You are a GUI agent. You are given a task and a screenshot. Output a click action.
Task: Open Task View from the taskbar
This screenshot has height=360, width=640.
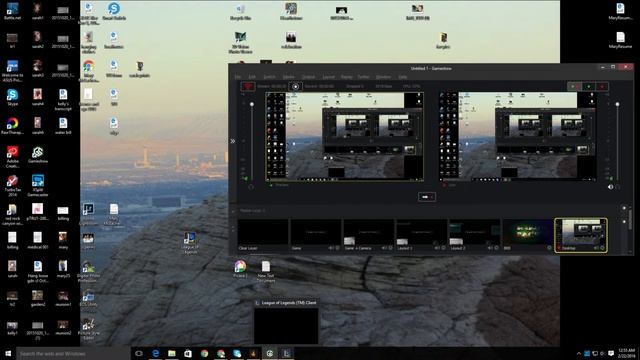pyautogui.click(x=139, y=353)
